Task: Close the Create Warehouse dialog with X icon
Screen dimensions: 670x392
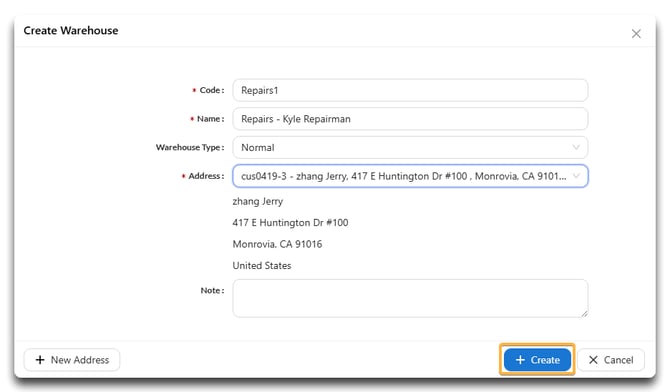Action: pos(636,34)
